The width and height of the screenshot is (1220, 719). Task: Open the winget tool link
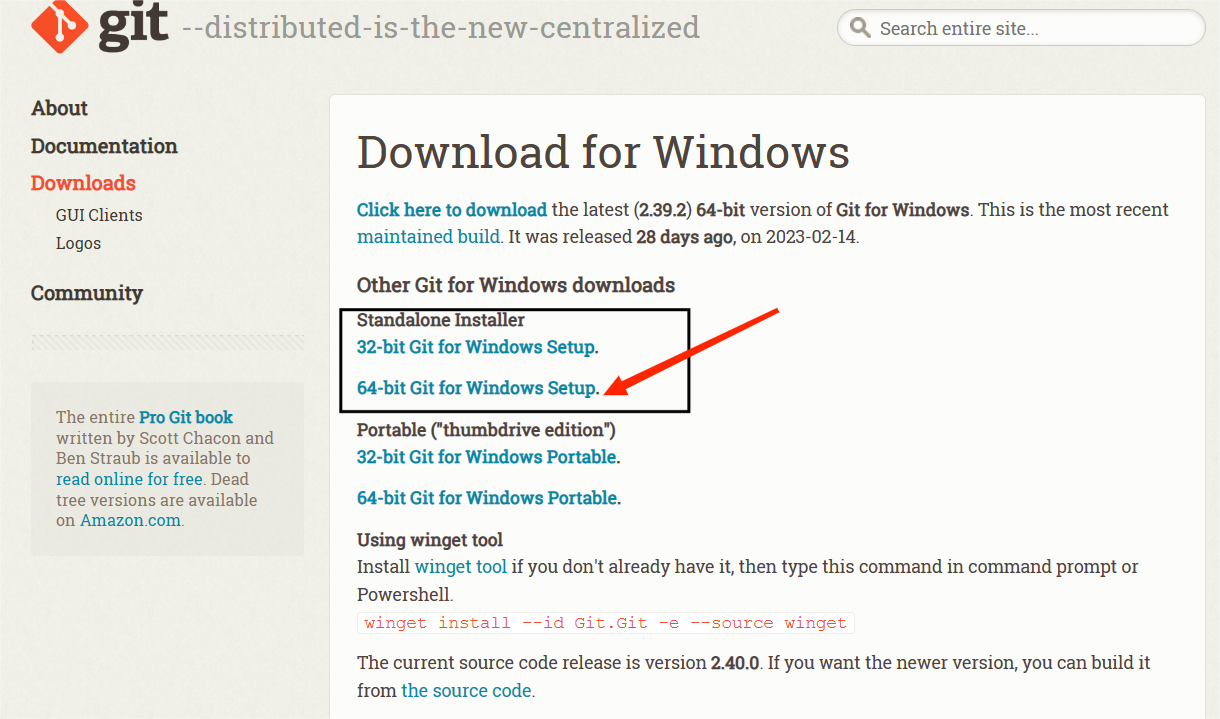(461, 567)
